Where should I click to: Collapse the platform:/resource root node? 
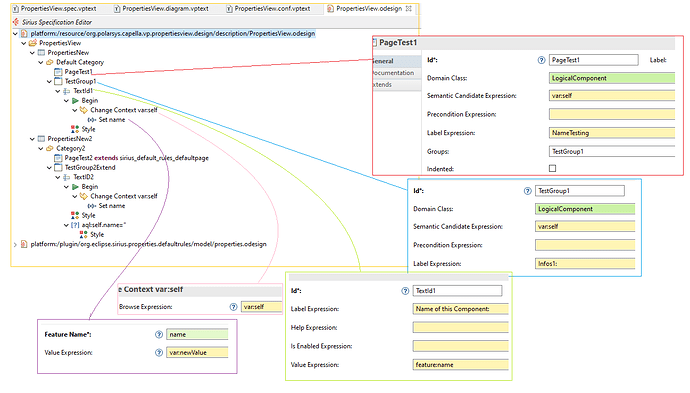pos(15,33)
